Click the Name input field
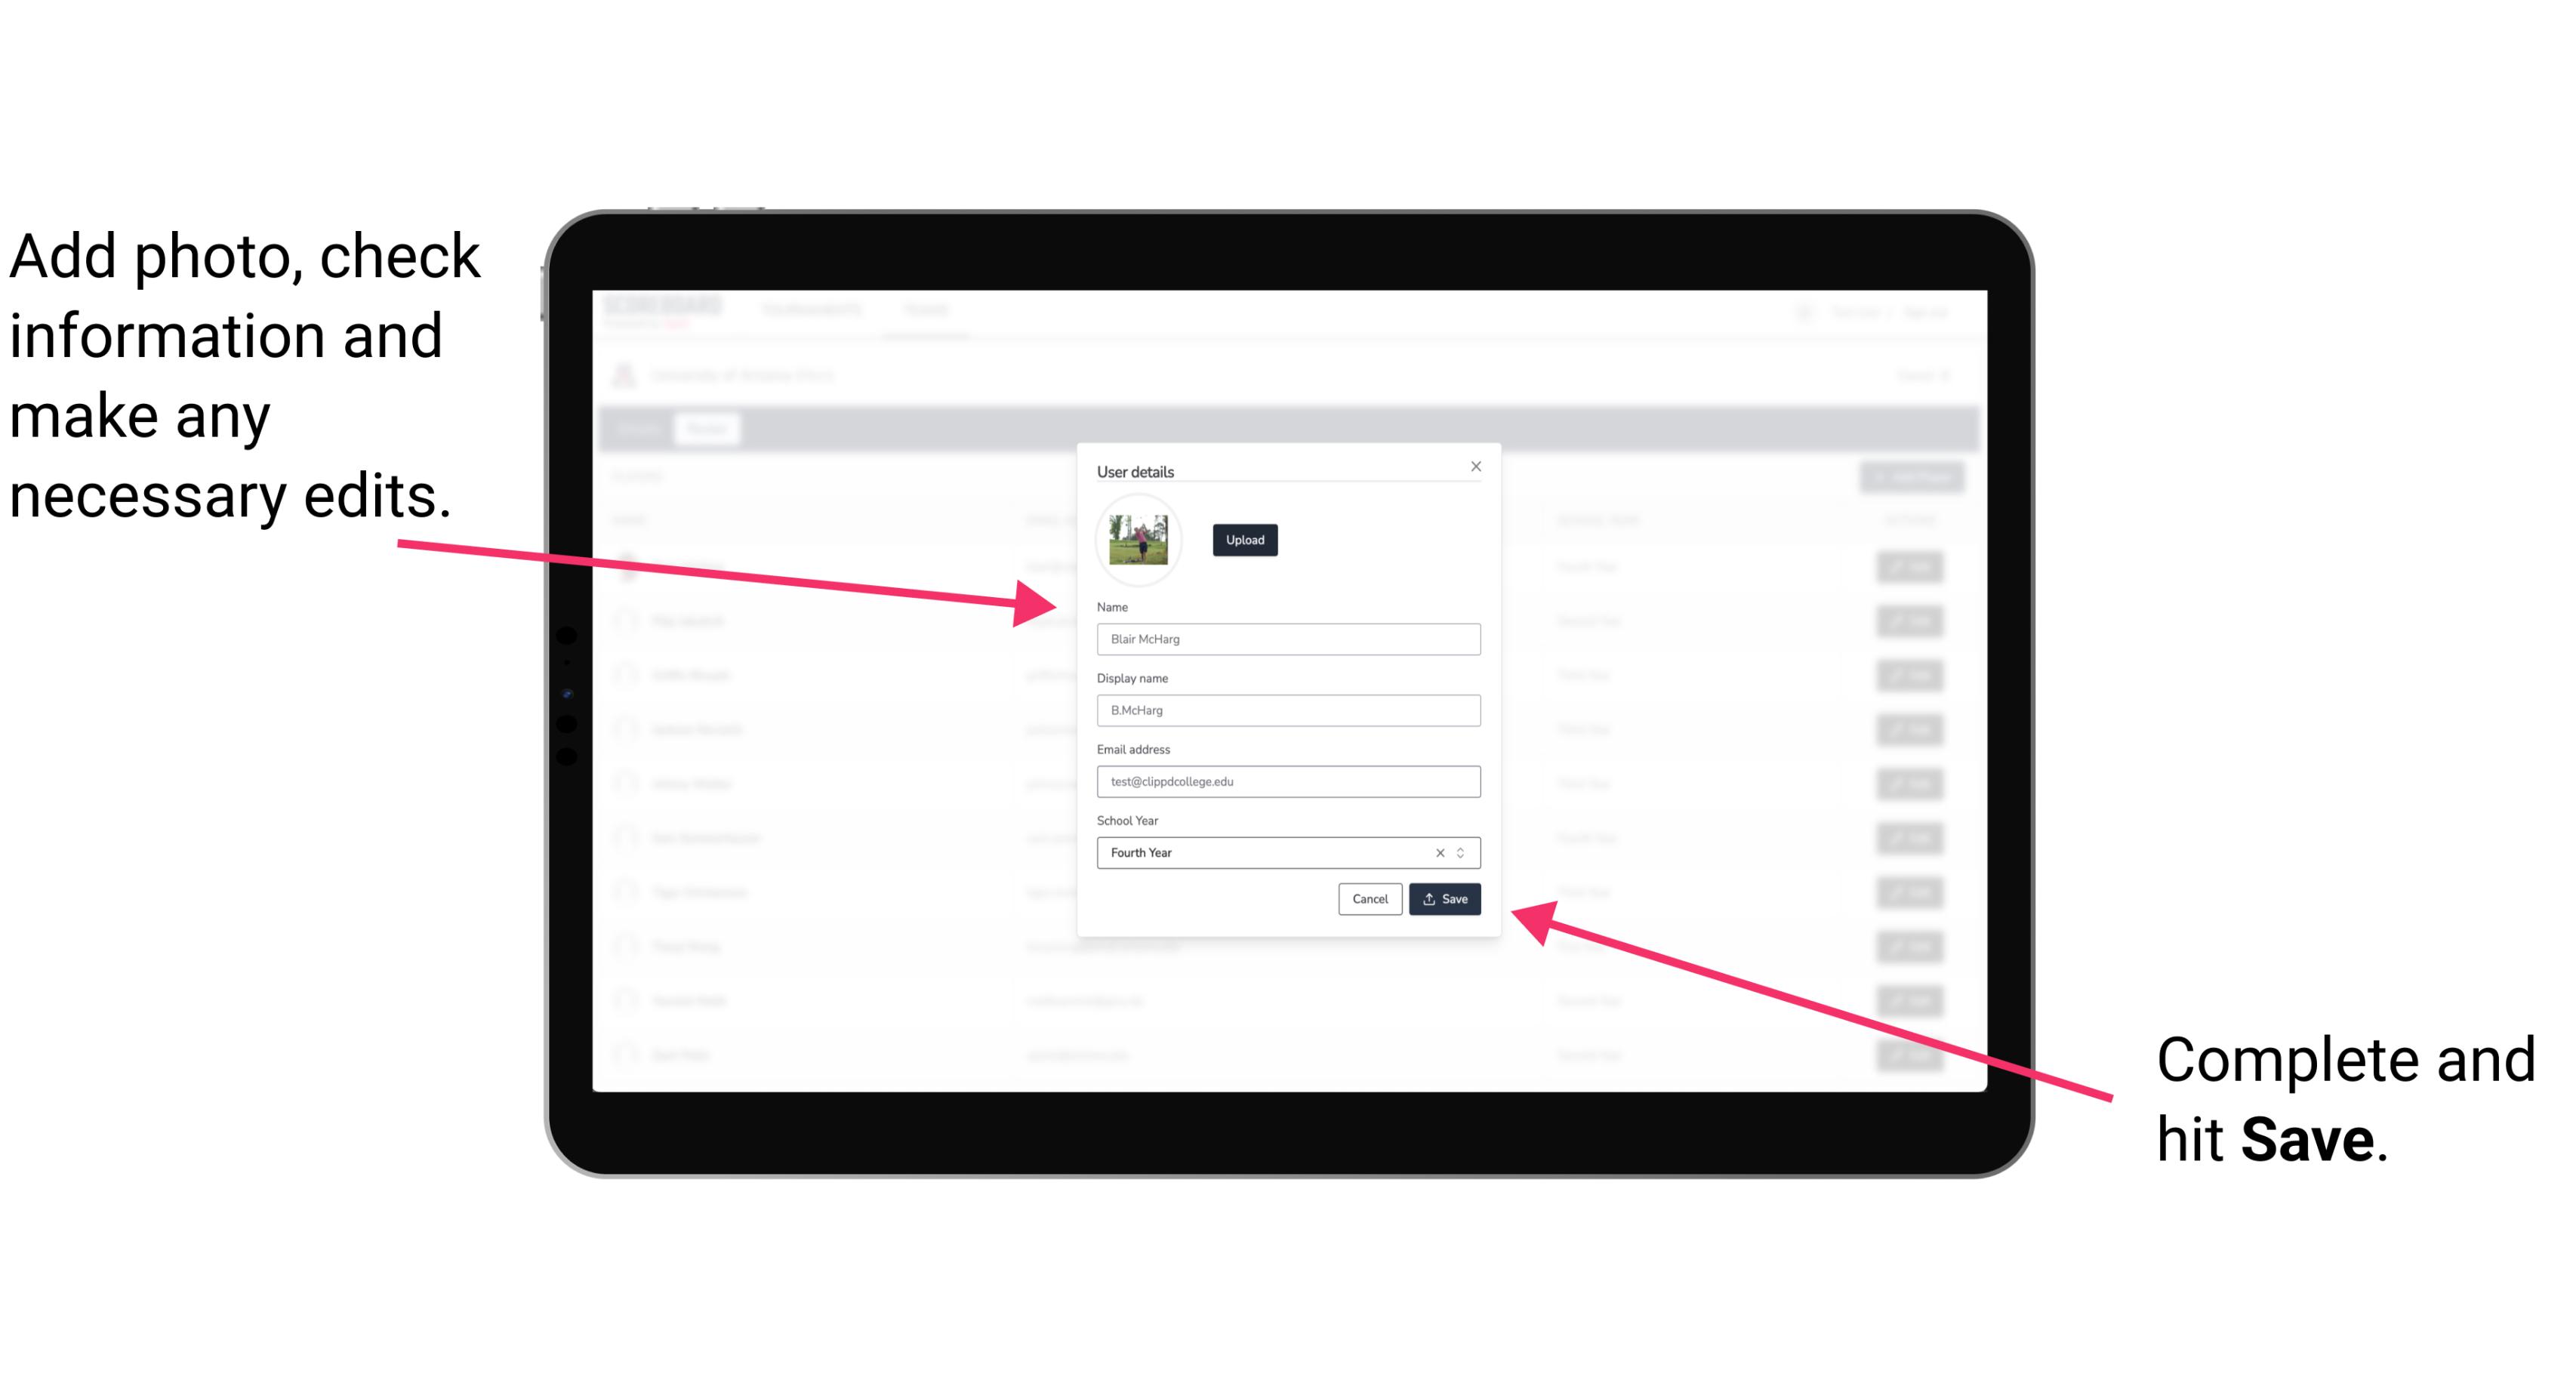This screenshot has height=1386, width=2576. [x=1286, y=639]
